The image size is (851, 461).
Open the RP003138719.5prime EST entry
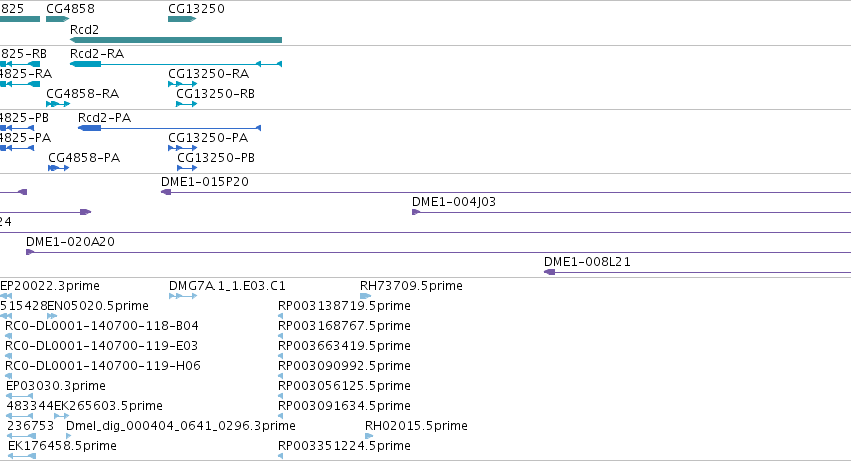coord(344,305)
